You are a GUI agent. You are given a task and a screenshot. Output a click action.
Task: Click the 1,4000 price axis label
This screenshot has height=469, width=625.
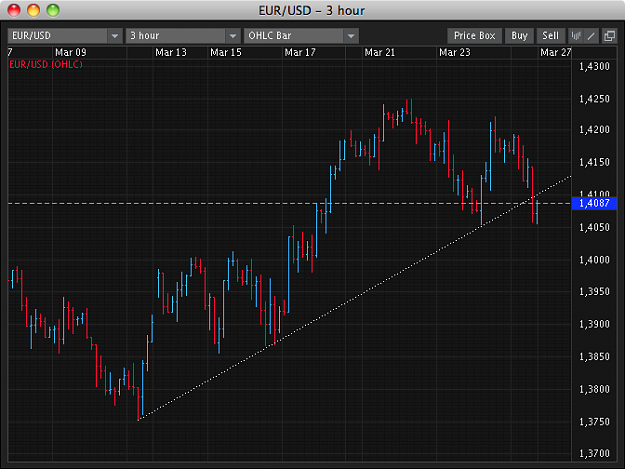pos(594,260)
